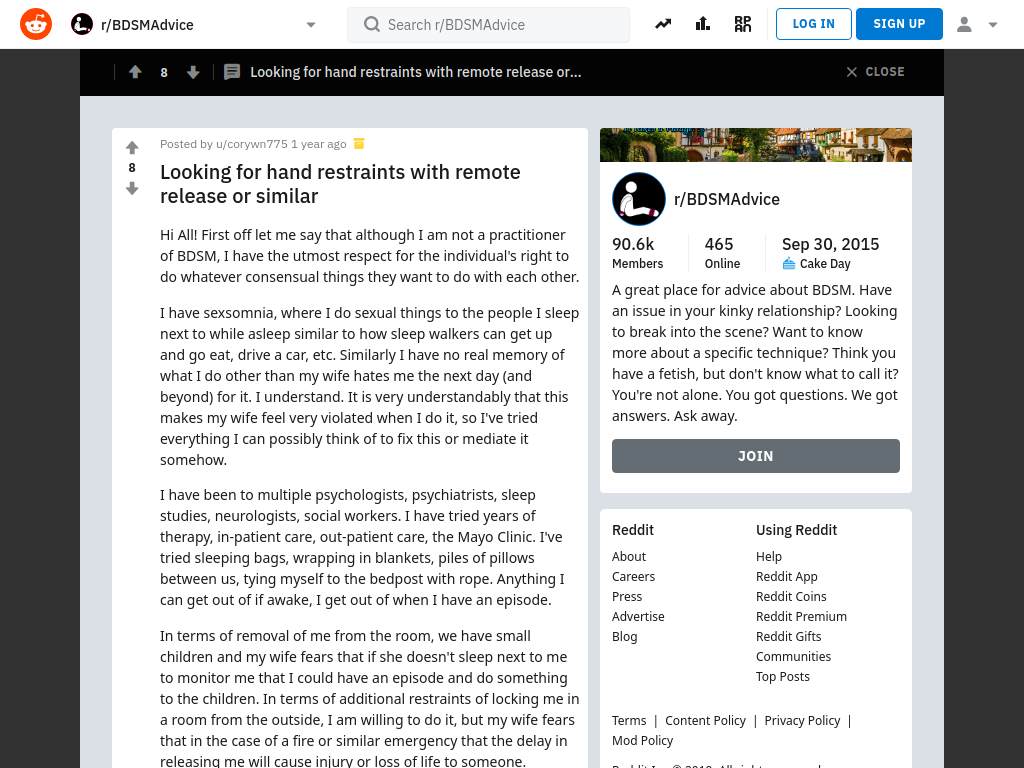Screen dimensions: 1024x768
Task: Close the post overlay with CLOSE
Action: tap(875, 72)
